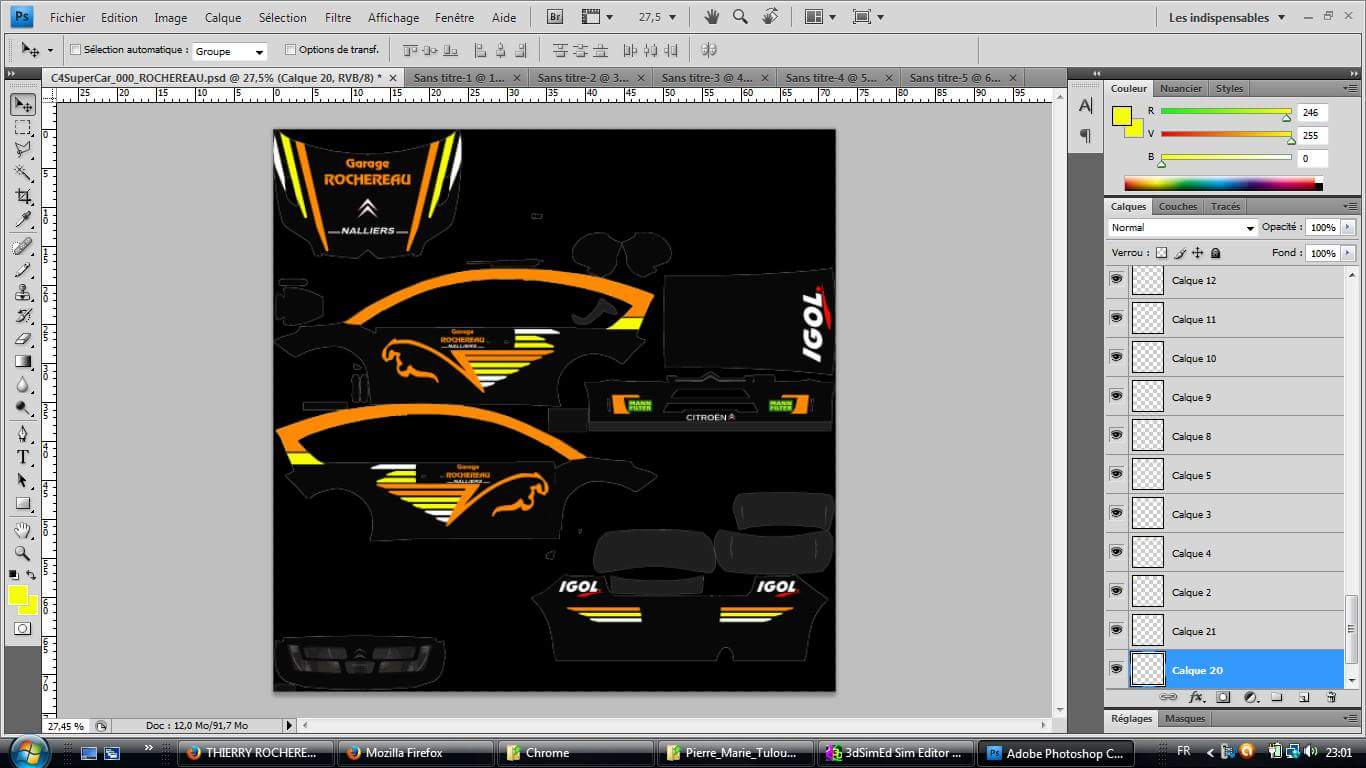Select the Eraser tool
The image size is (1366, 768).
point(23,338)
